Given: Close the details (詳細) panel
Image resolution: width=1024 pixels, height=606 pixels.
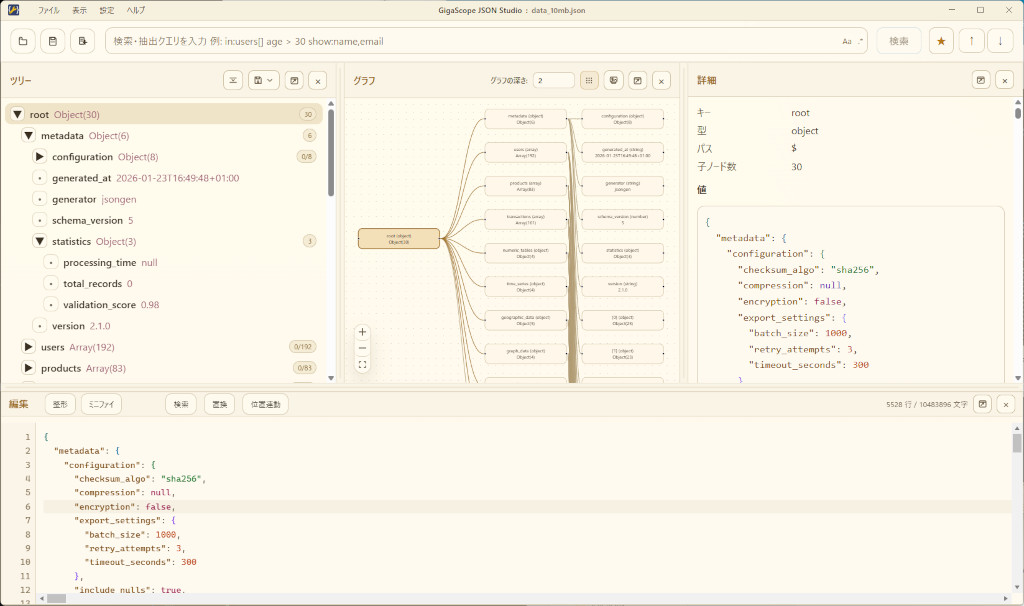Looking at the screenshot, I should (1005, 81).
